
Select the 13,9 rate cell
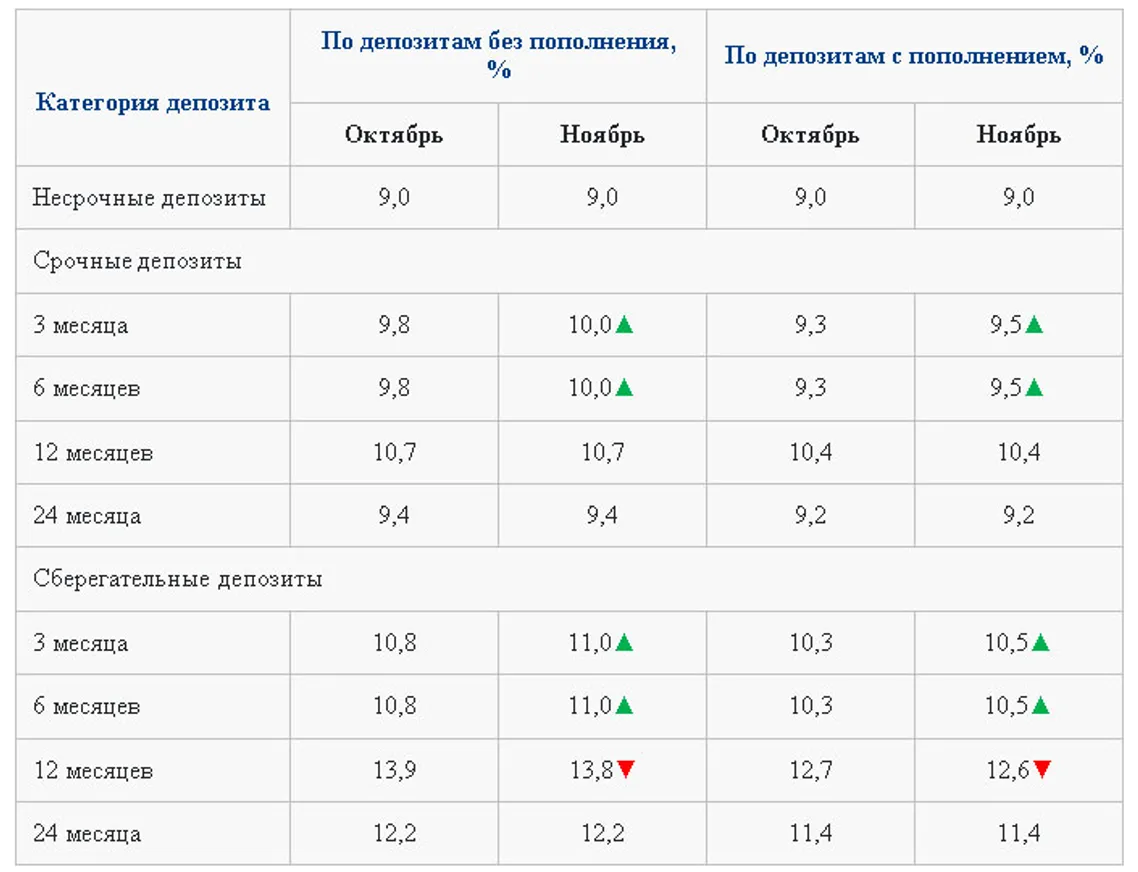point(394,770)
